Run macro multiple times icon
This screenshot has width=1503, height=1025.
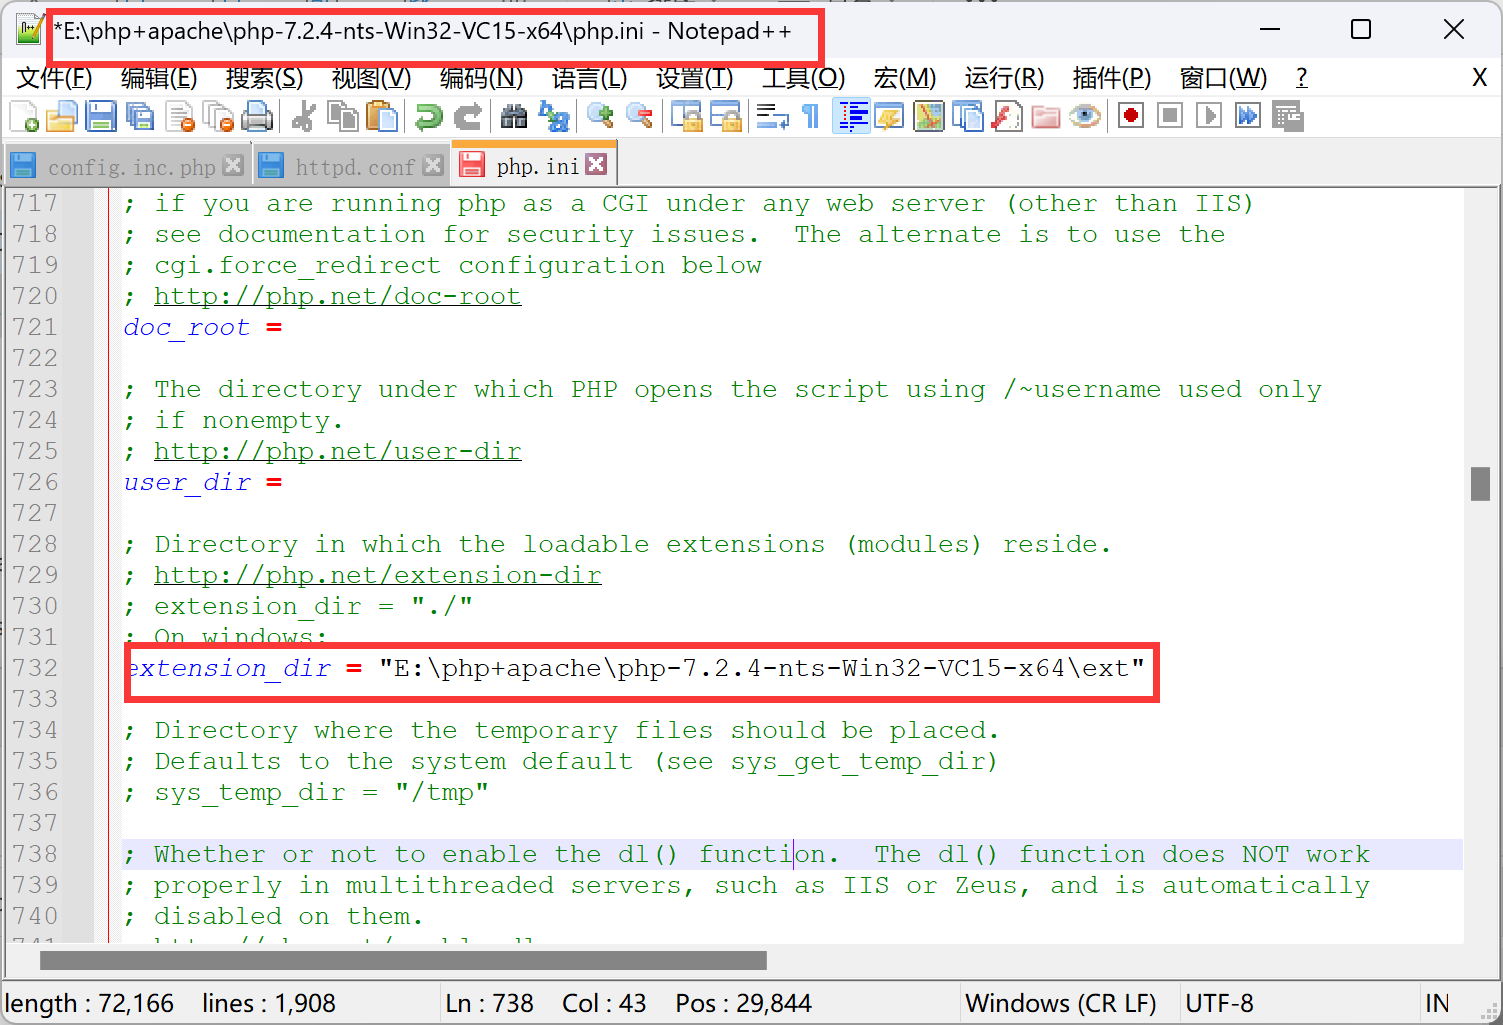[x=1248, y=117]
